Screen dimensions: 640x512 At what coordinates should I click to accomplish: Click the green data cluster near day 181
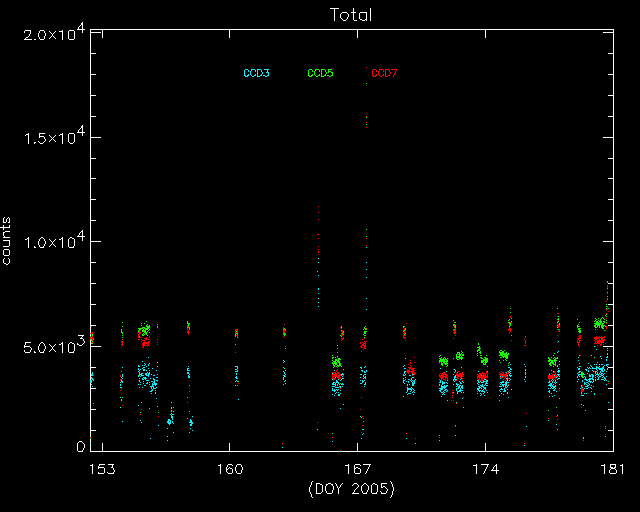click(600, 323)
